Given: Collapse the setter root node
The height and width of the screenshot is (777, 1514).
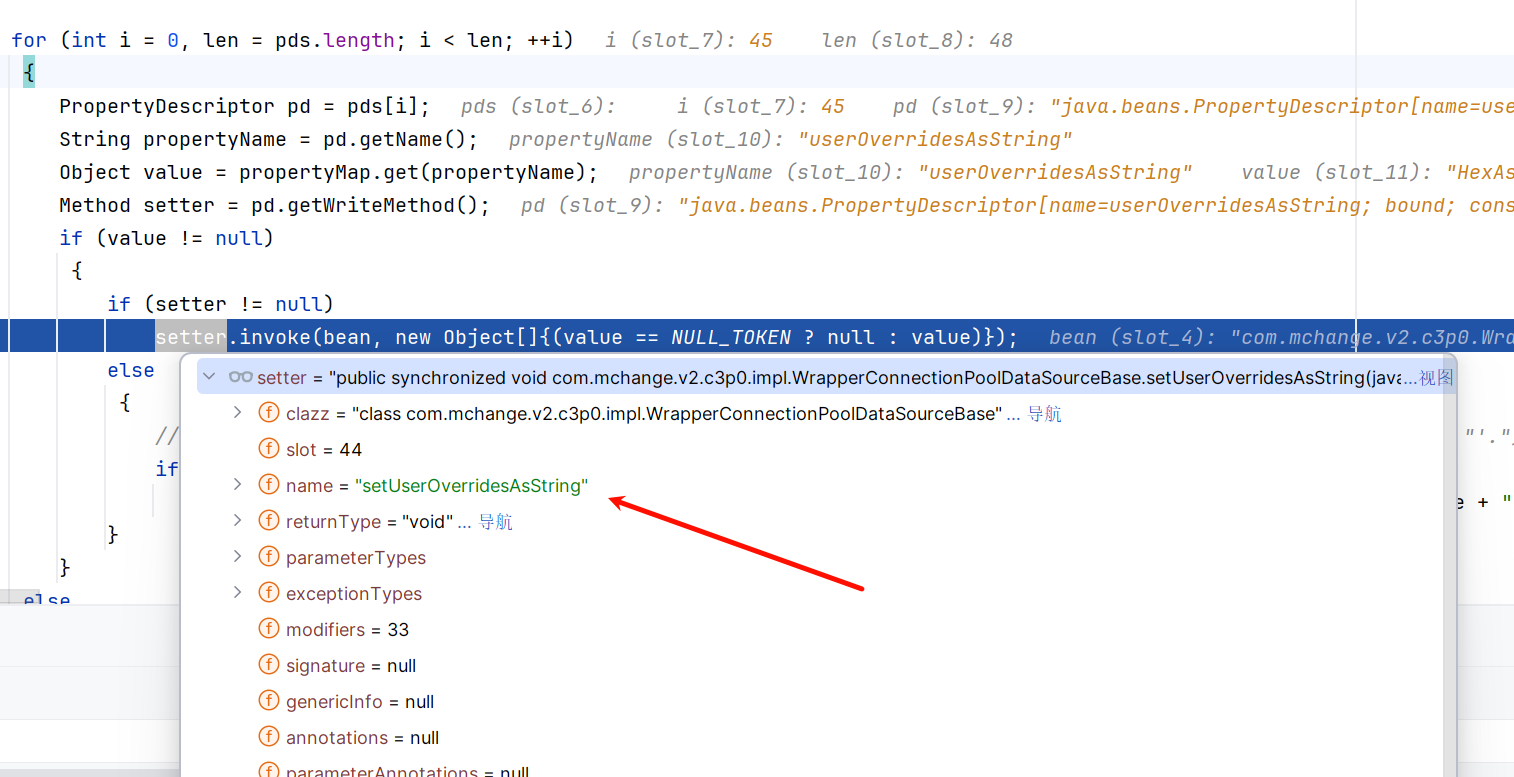Looking at the screenshot, I should (x=209, y=377).
